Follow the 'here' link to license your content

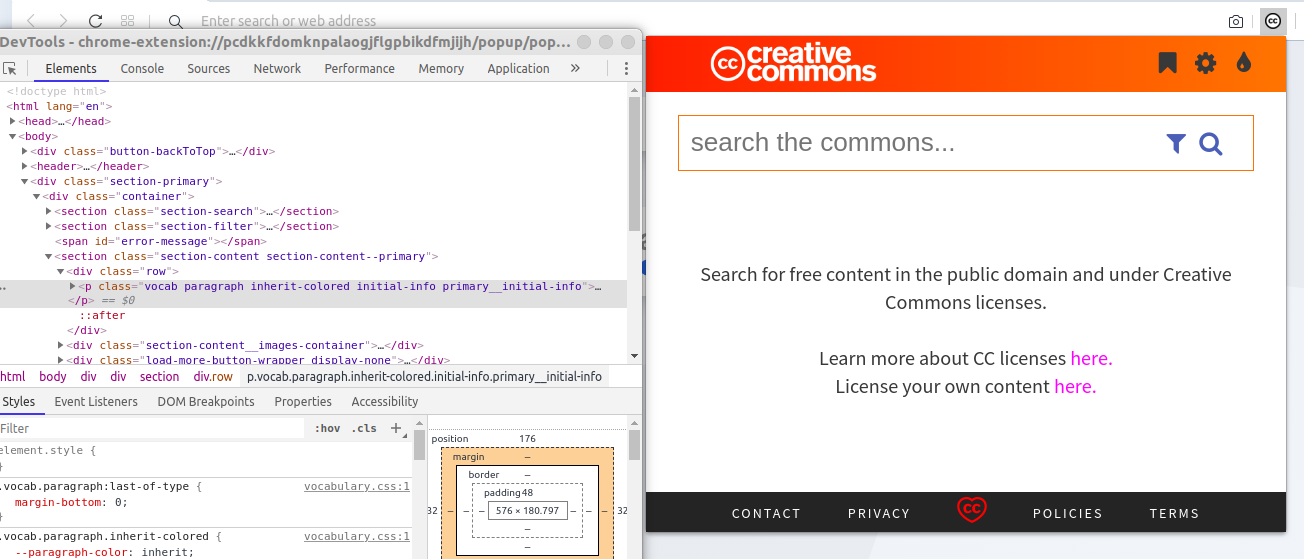[x=1075, y=386]
